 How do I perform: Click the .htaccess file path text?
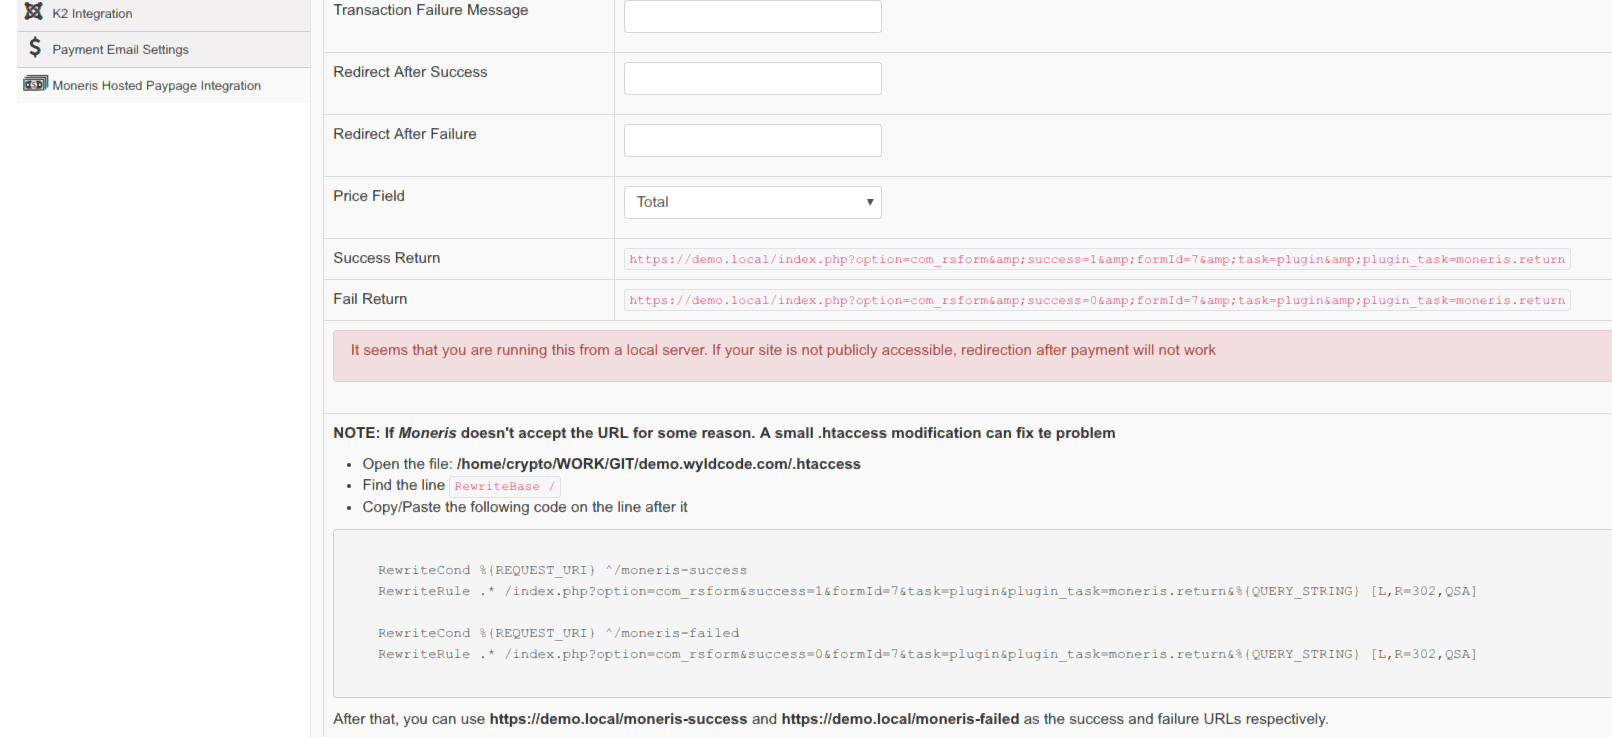658,464
